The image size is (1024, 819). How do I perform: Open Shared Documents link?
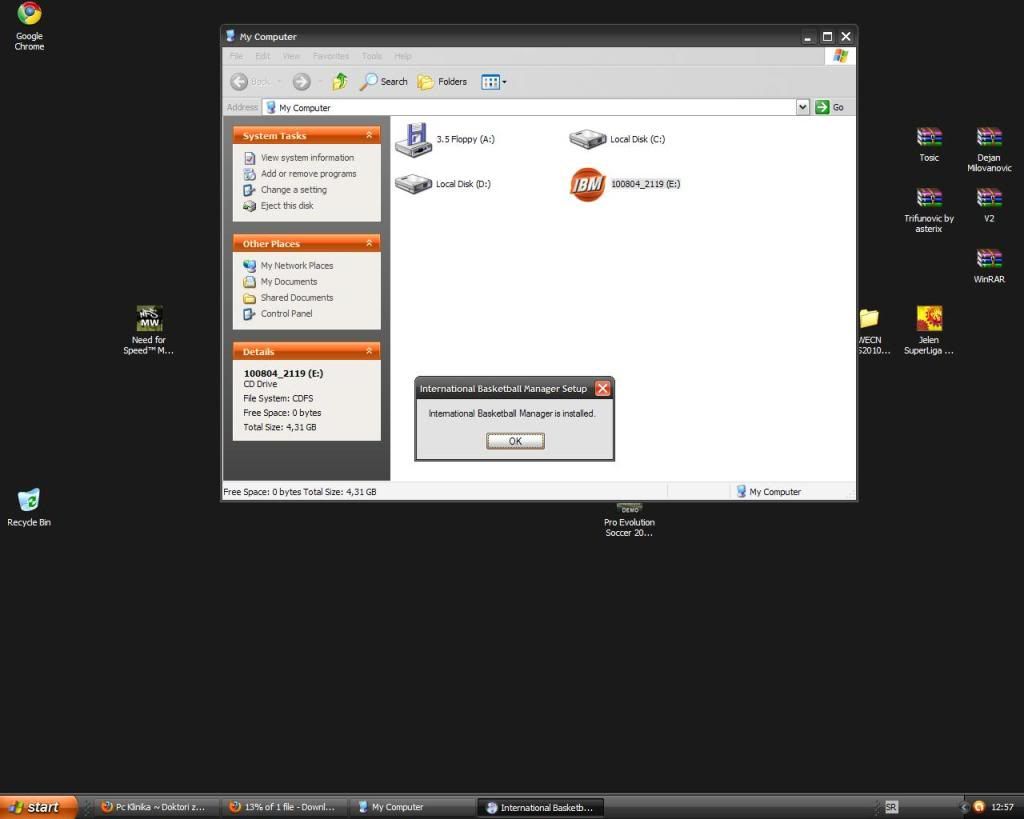pyautogui.click(x=296, y=298)
